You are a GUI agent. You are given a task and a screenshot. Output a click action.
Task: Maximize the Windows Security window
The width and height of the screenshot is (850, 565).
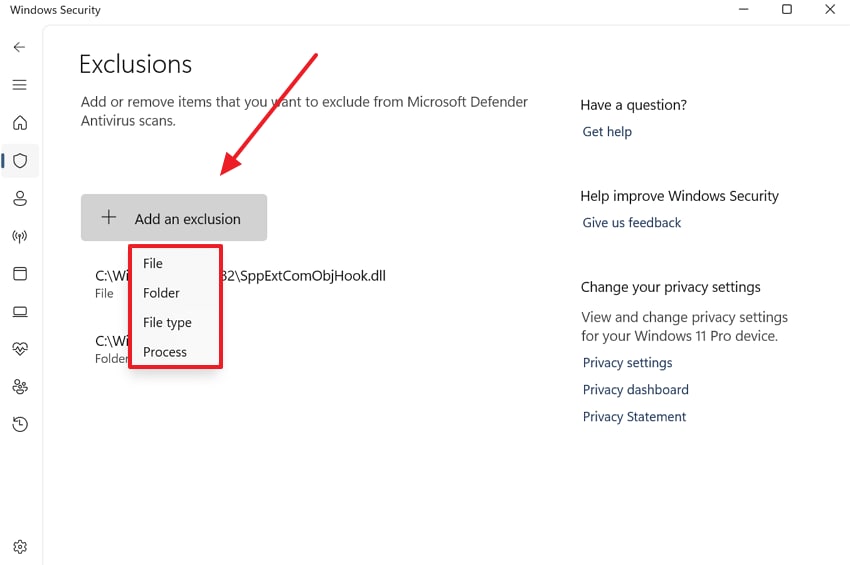pyautogui.click(x=787, y=9)
